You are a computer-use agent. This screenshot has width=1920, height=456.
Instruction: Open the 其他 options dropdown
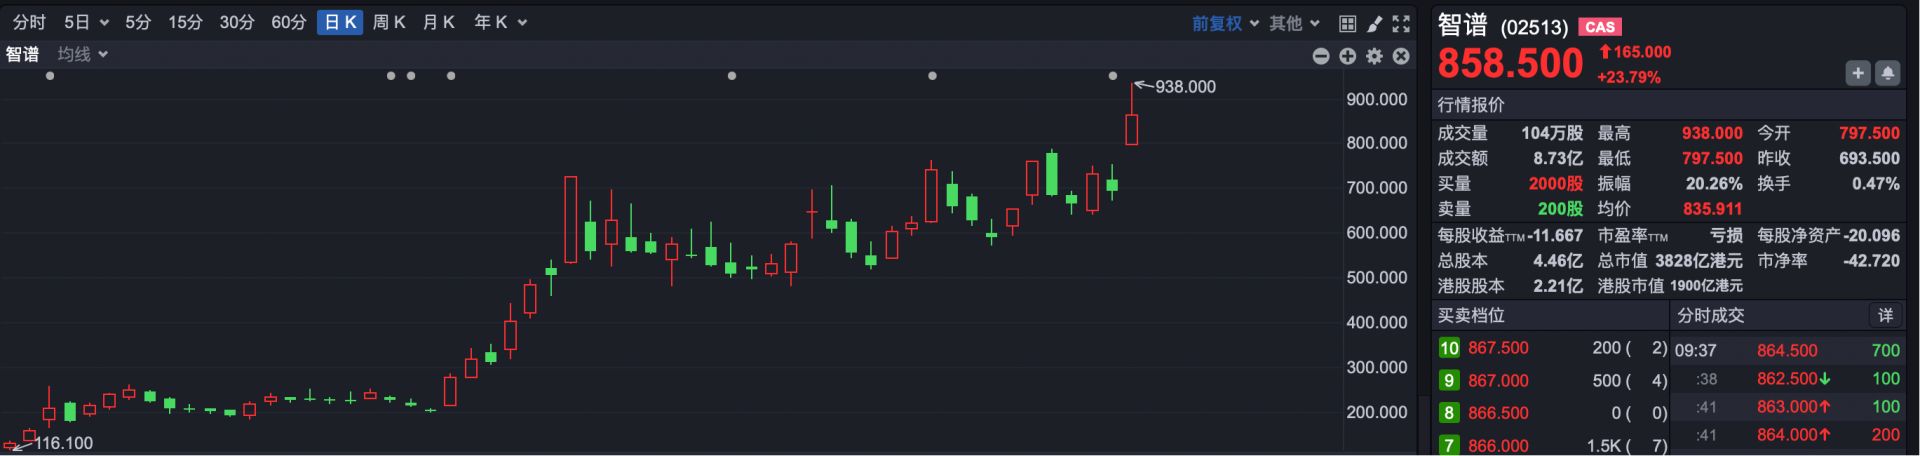click(1294, 23)
